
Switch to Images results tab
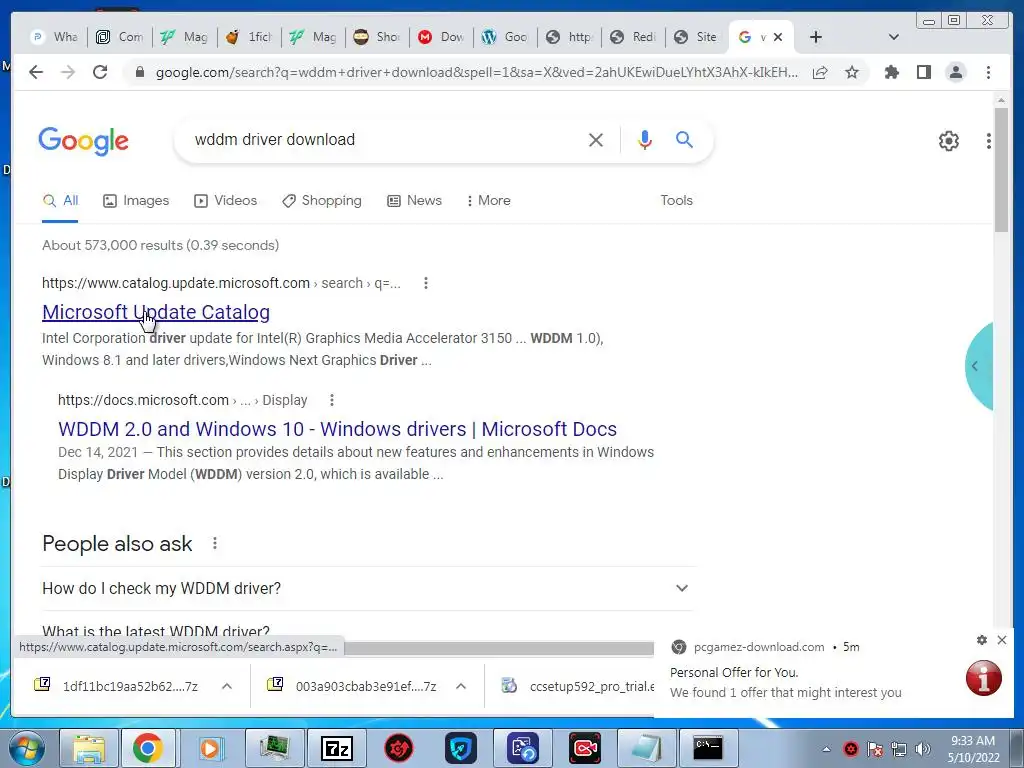pos(136,200)
